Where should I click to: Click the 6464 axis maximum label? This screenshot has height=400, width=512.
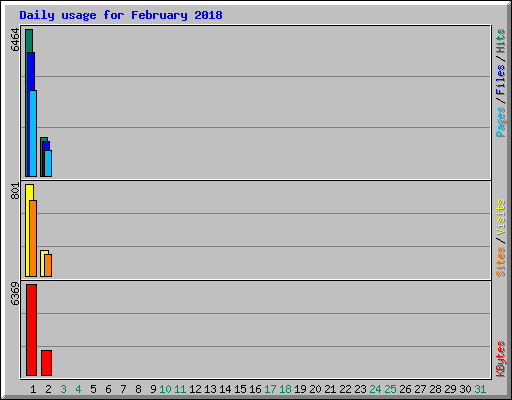pyautogui.click(x=15, y=40)
